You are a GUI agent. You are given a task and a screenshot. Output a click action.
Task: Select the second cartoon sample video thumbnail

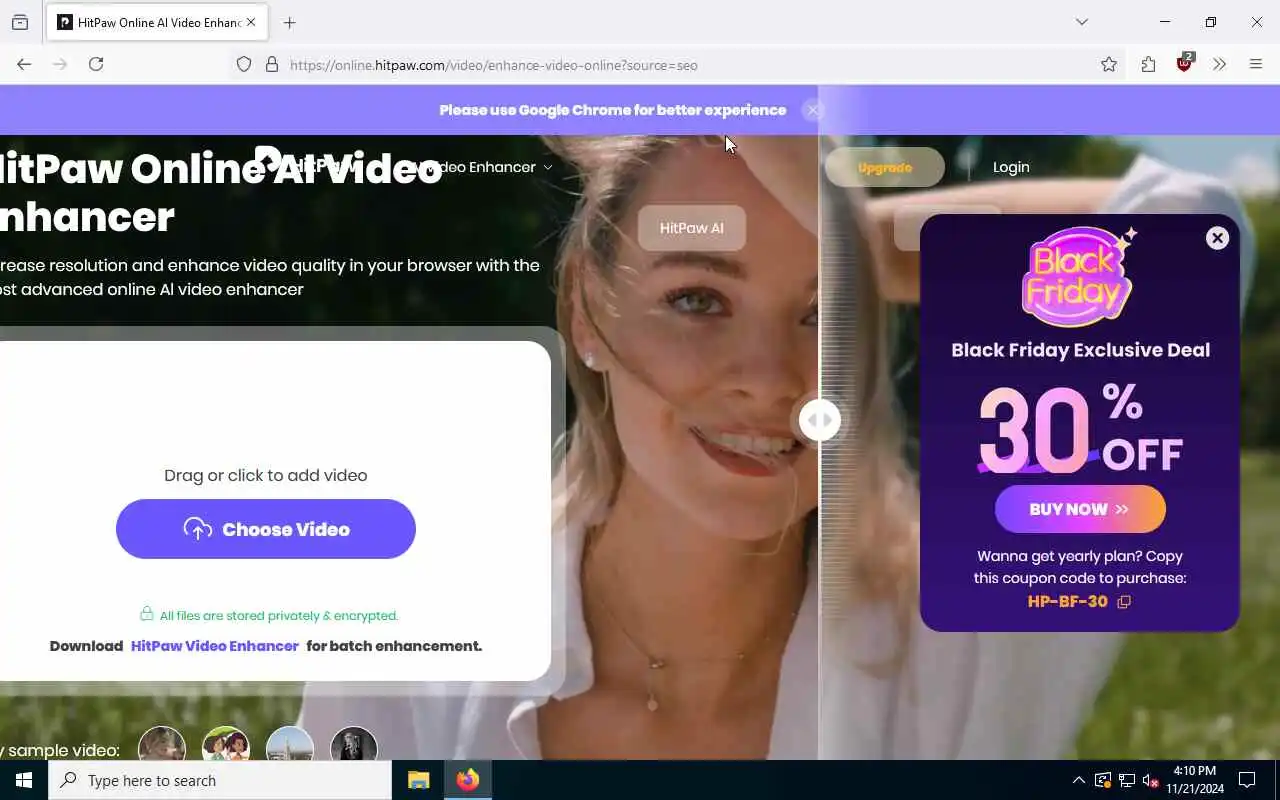(x=226, y=743)
